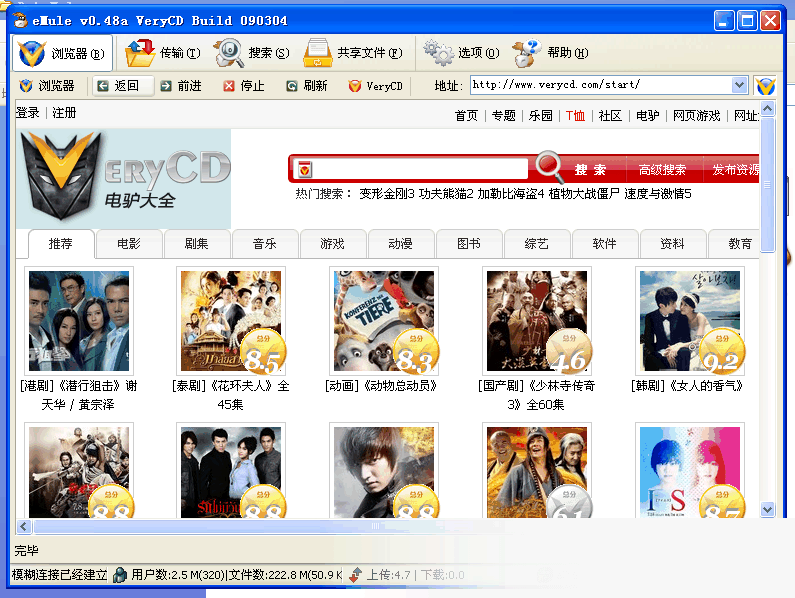This screenshot has height=598, width=795.
Task: Click the VeryCD 电驴大全 logo
Action: click(x=123, y=179)
